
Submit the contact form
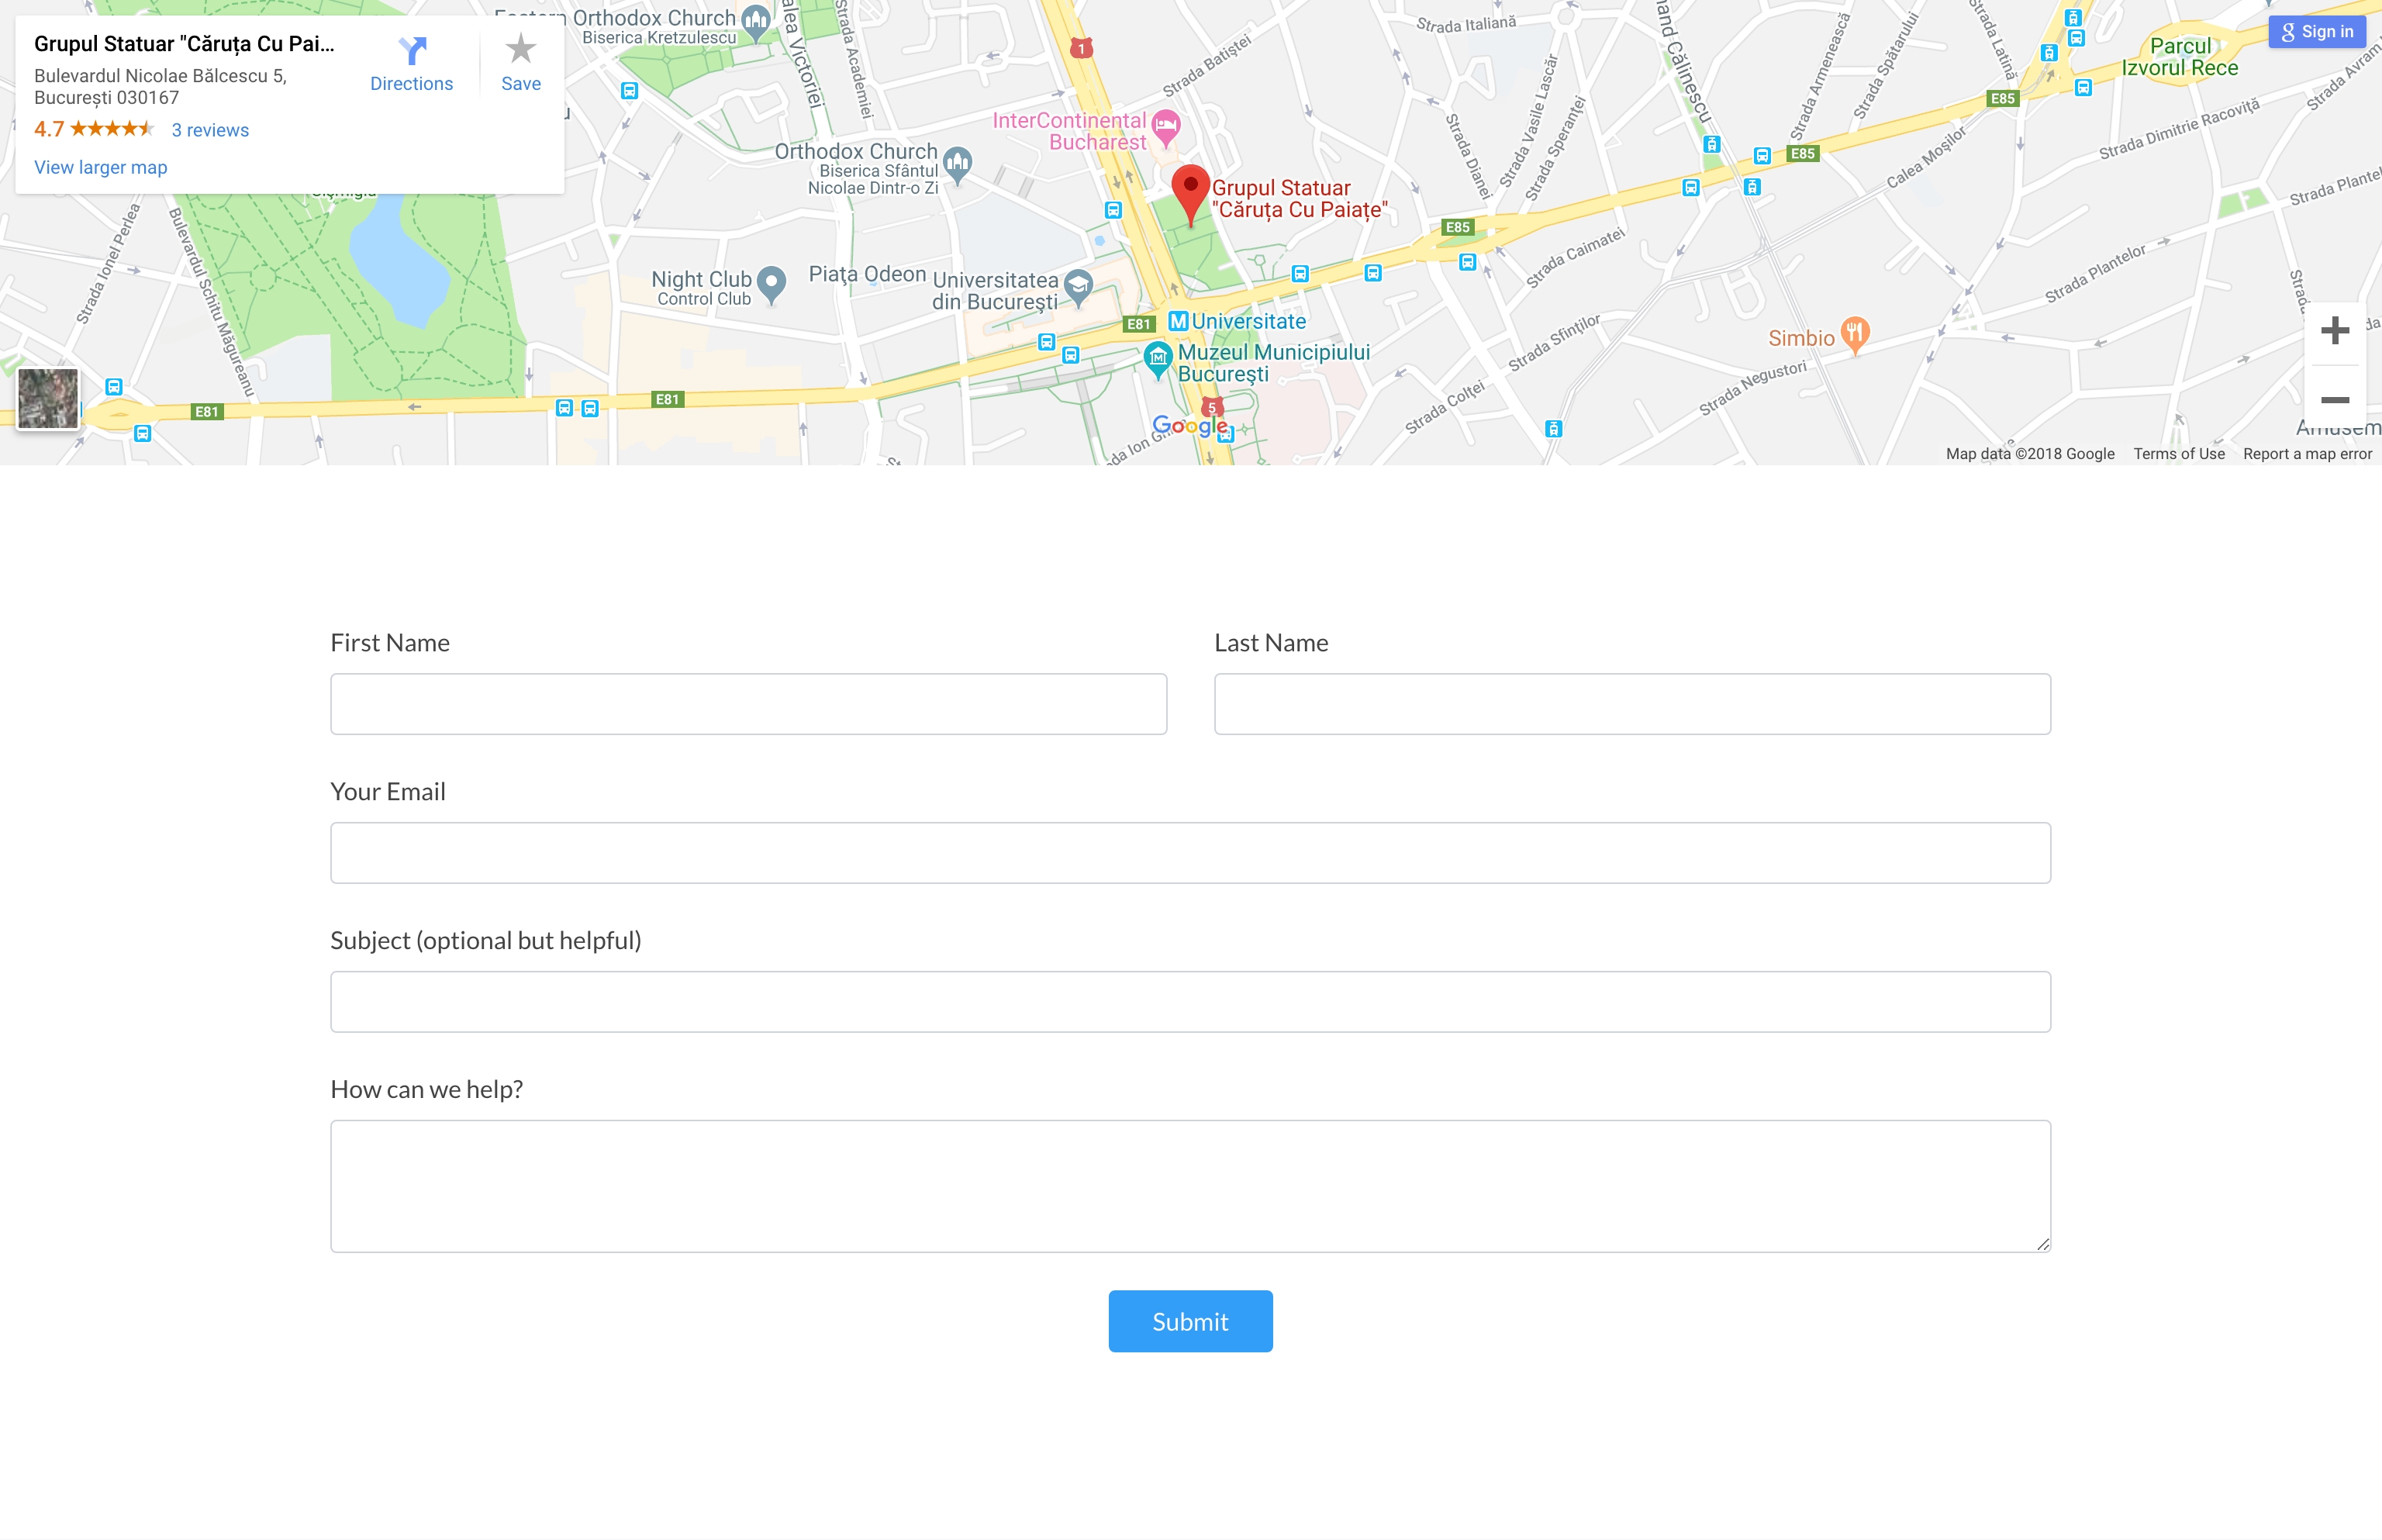click(1190, 1321)
